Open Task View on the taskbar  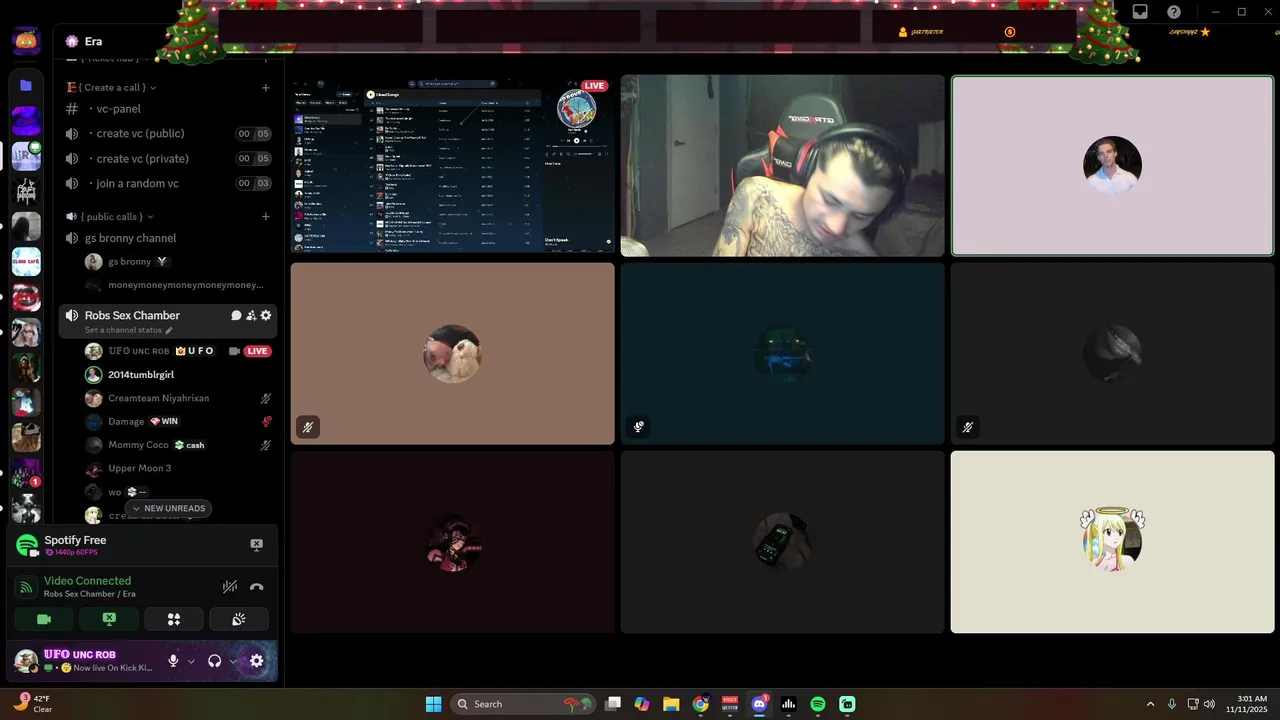pos(613,704)
